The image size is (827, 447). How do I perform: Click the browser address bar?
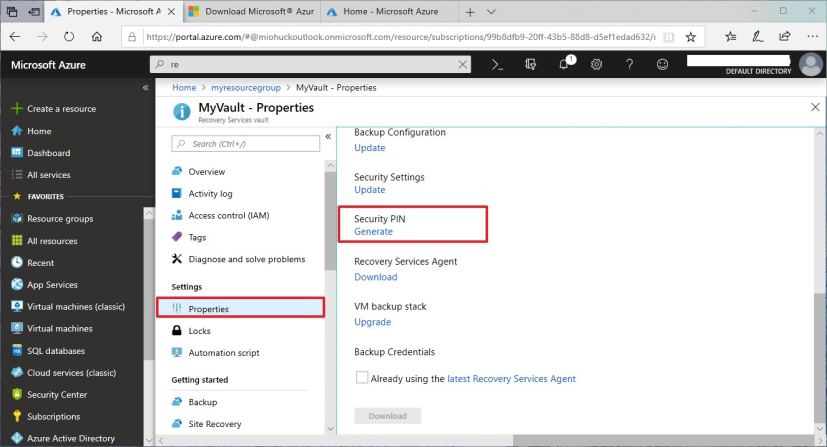tap(400, 37)
